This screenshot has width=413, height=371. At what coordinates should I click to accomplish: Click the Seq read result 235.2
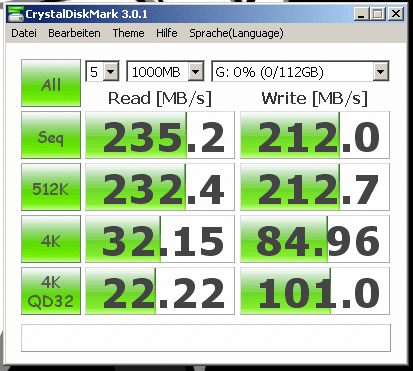tap(160, 135)
